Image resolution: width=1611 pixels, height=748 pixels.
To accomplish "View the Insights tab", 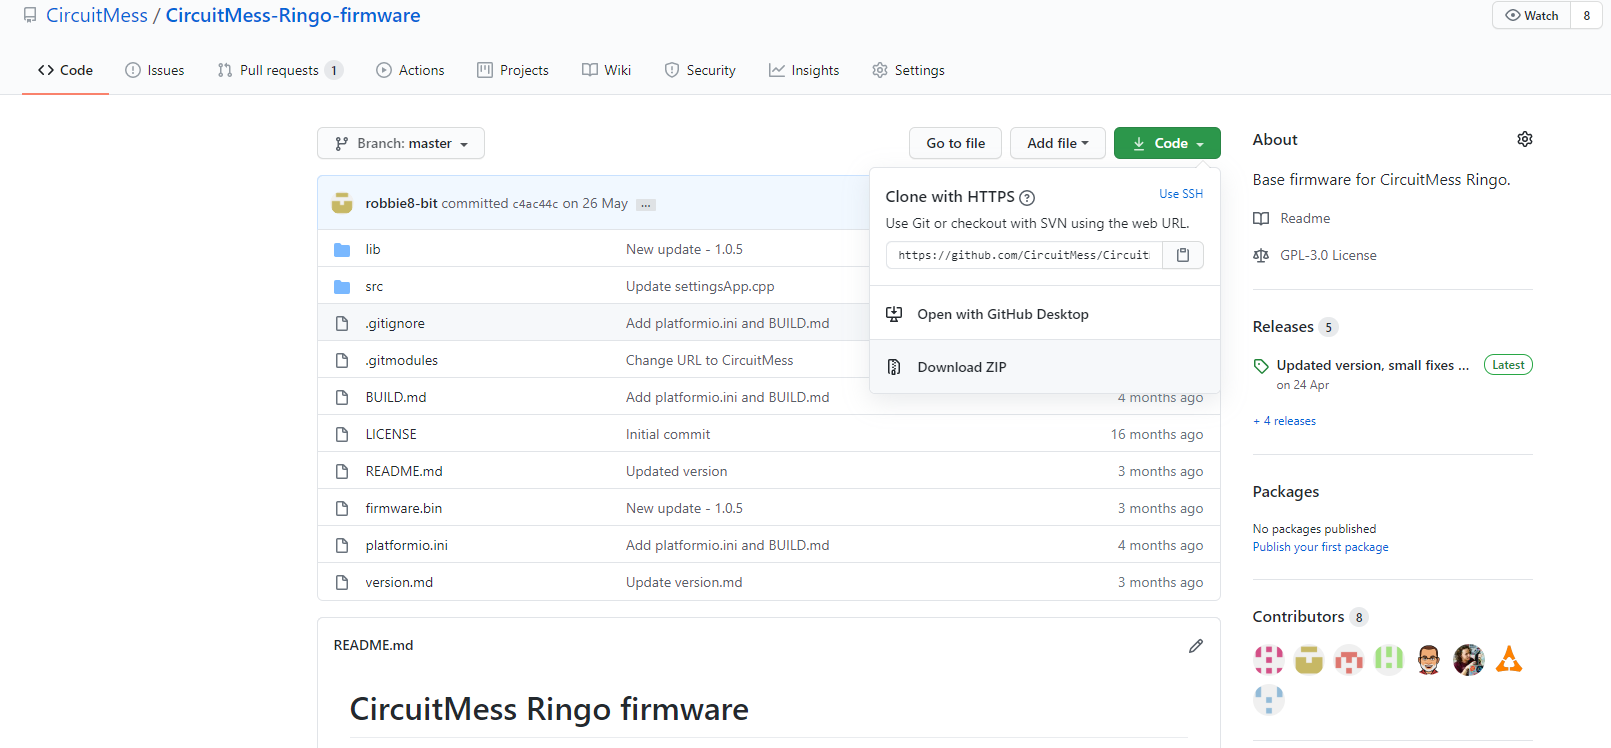I will (804, 70).
